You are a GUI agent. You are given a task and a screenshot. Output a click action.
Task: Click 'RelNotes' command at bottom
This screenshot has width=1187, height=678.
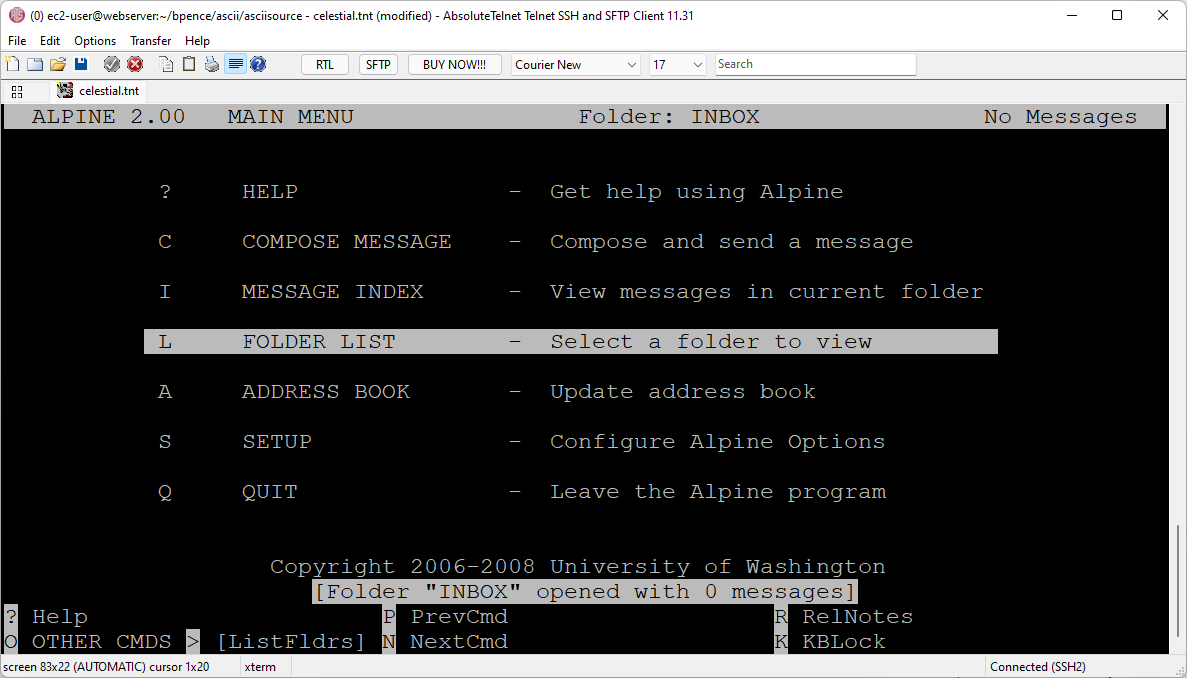point(857,617)
